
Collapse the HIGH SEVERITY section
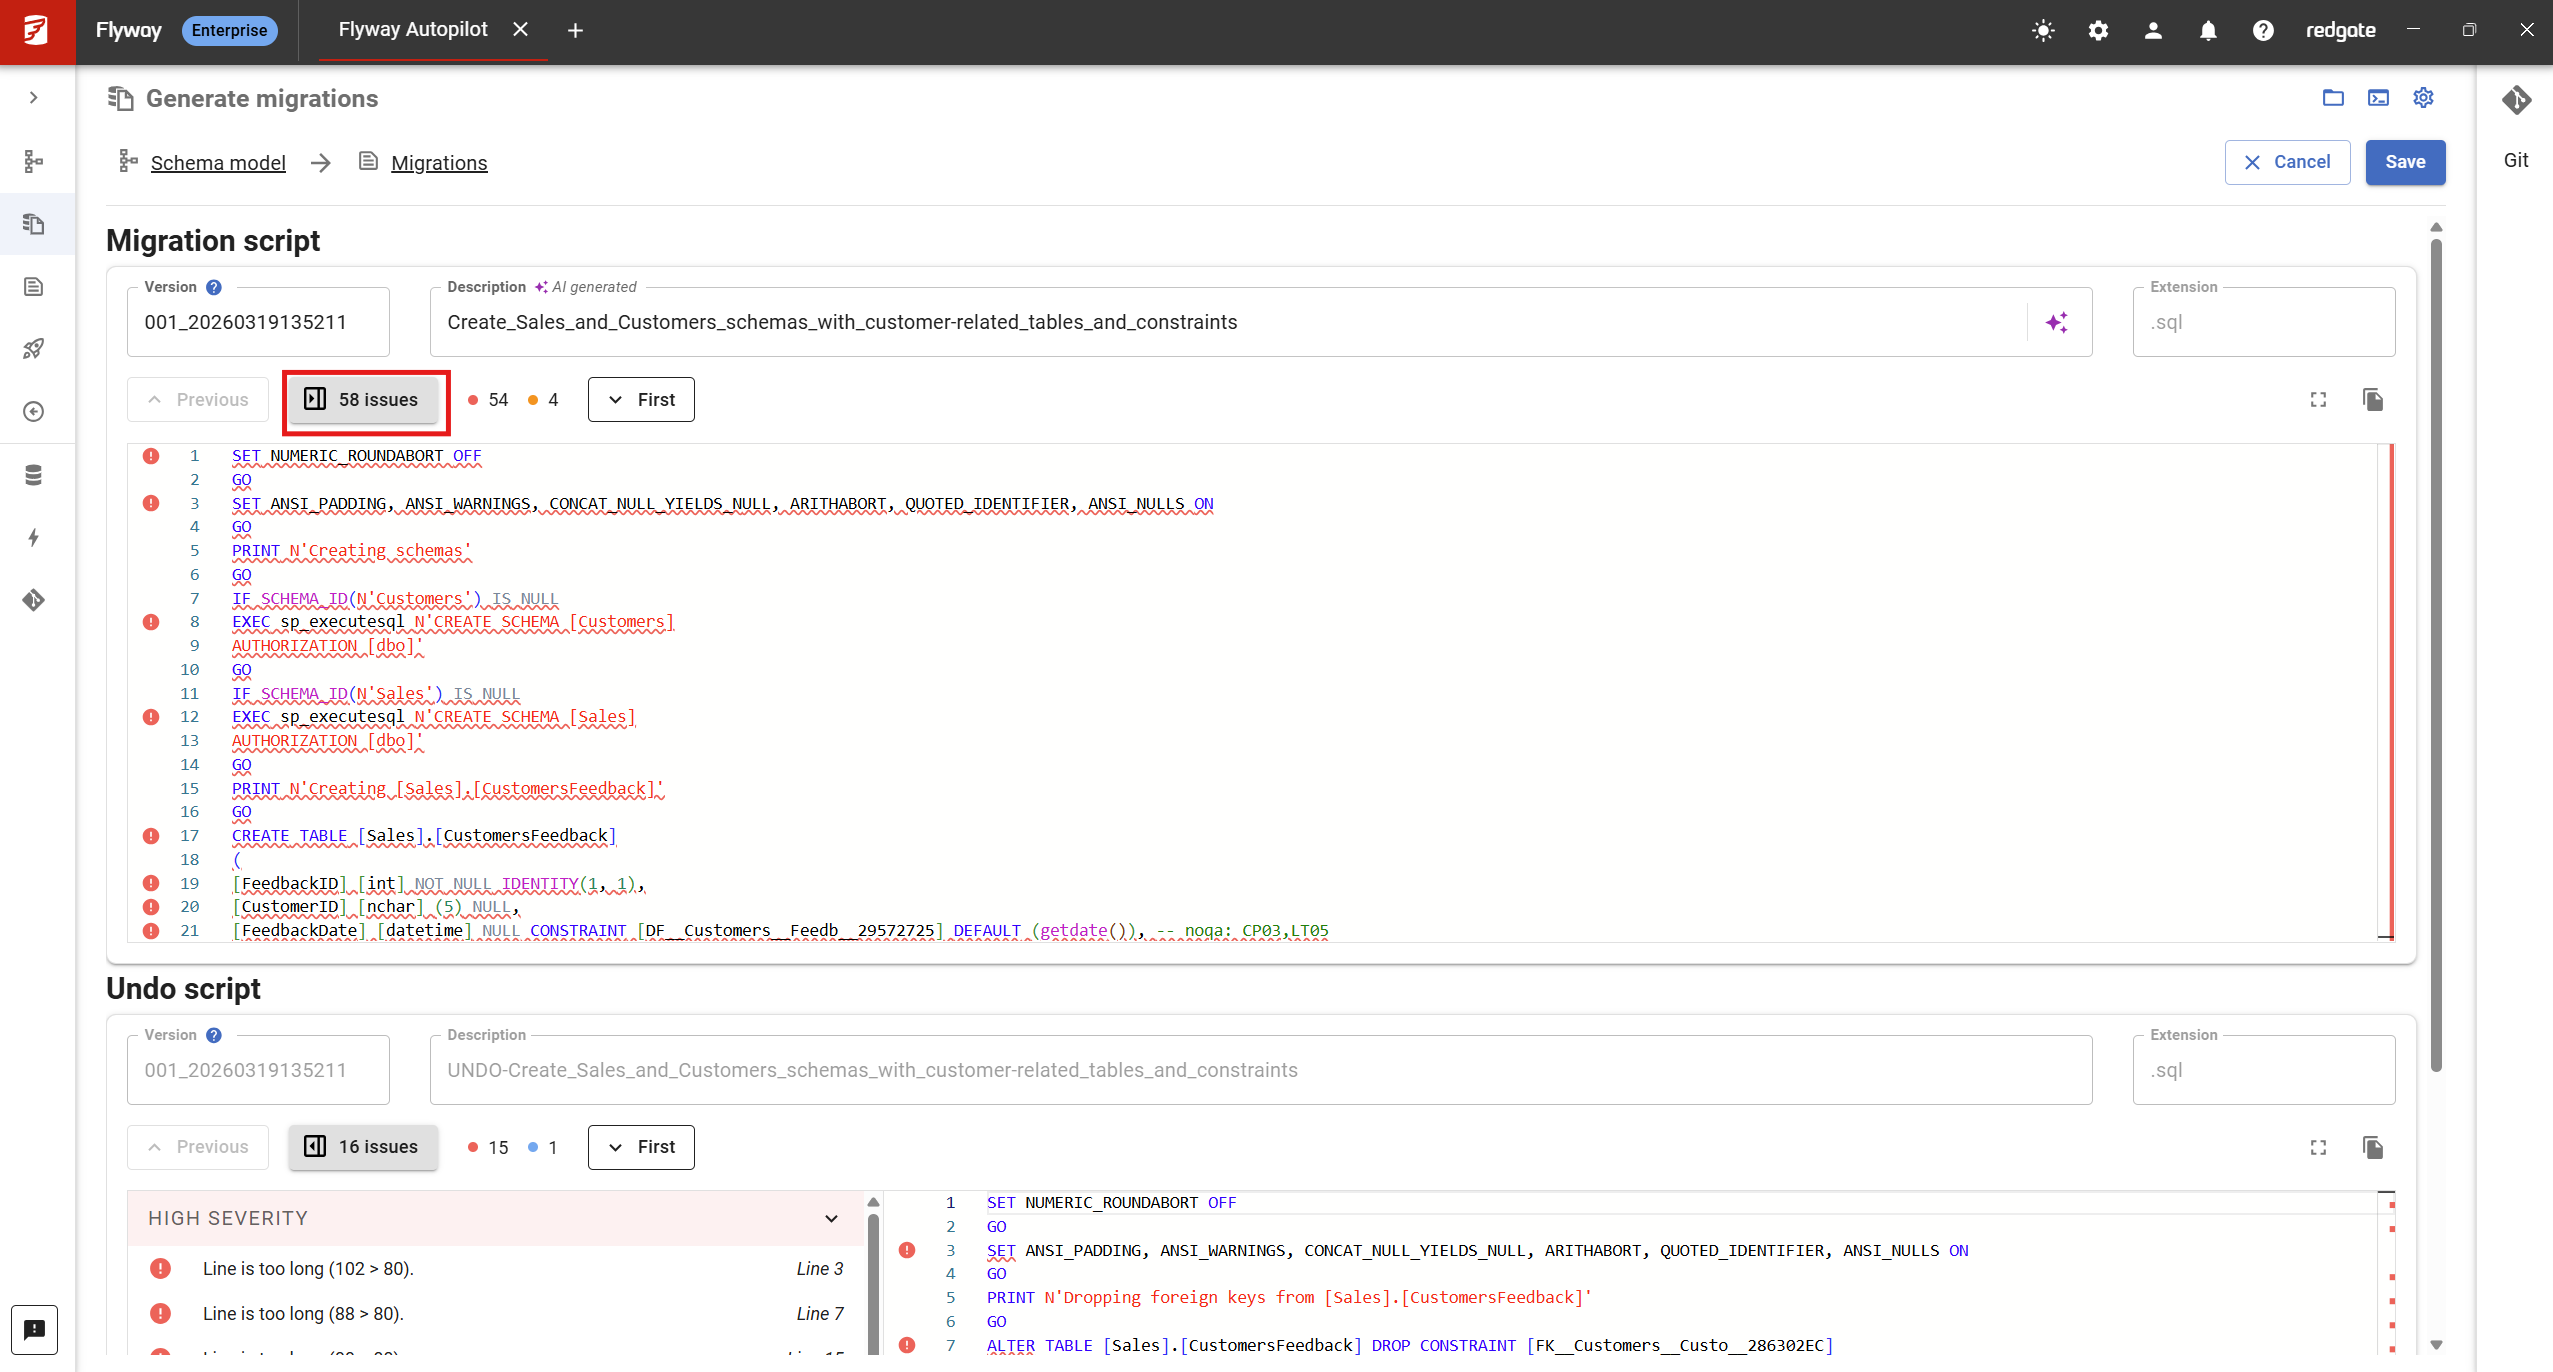pyautogui.click(x=831, y=1219)
